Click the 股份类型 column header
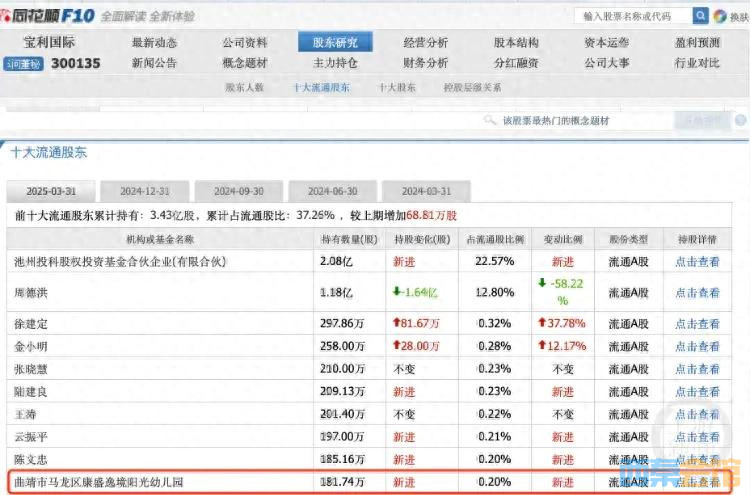 point(629,239)
